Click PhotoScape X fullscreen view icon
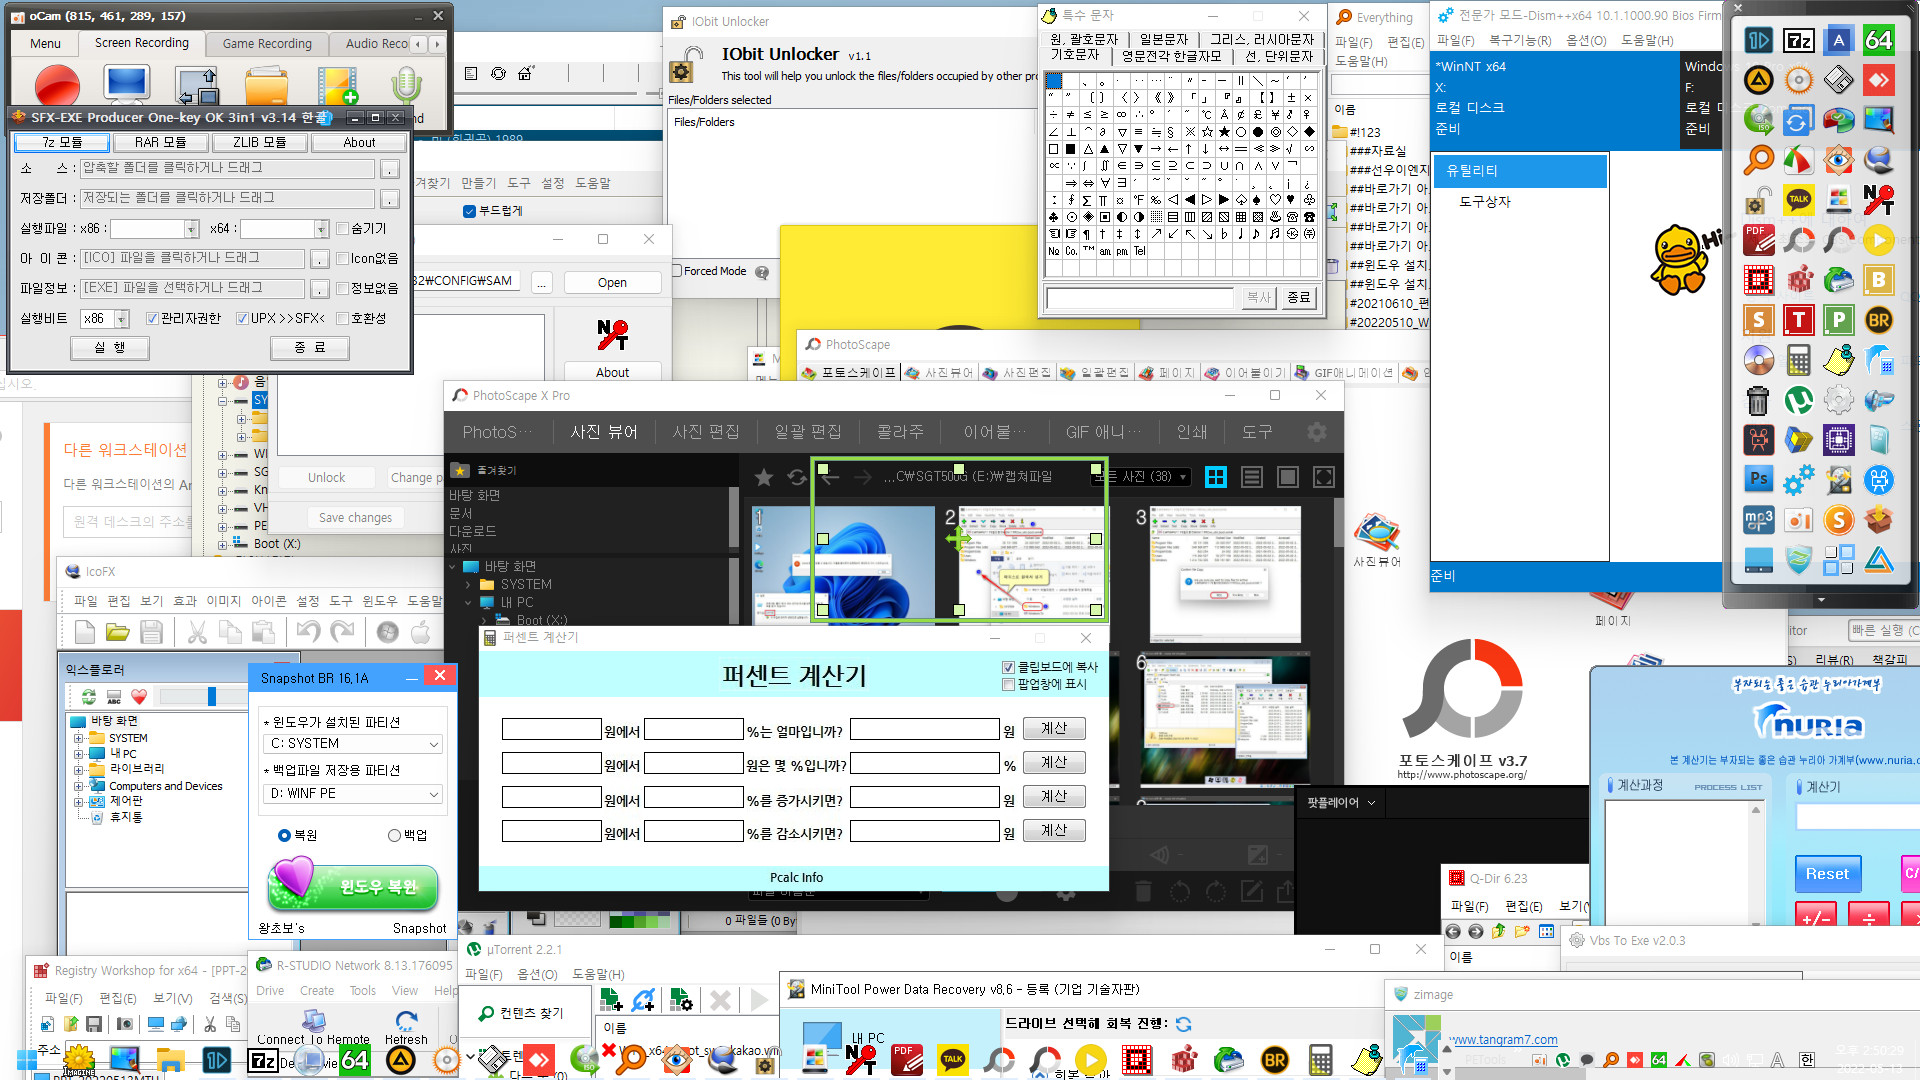Image resolution: width=1920 pixels, height=1080 pixels. pyautogui.click(x=1323, y=477)
